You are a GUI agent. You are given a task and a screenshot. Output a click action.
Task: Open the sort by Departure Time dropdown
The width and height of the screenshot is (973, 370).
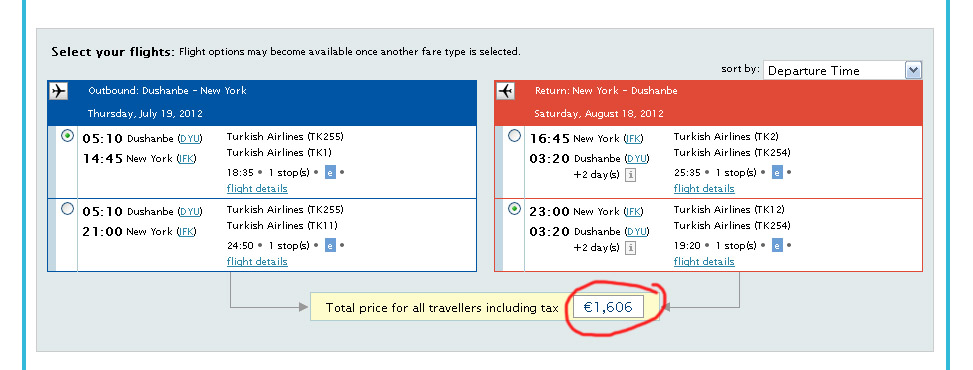(842, 70)
